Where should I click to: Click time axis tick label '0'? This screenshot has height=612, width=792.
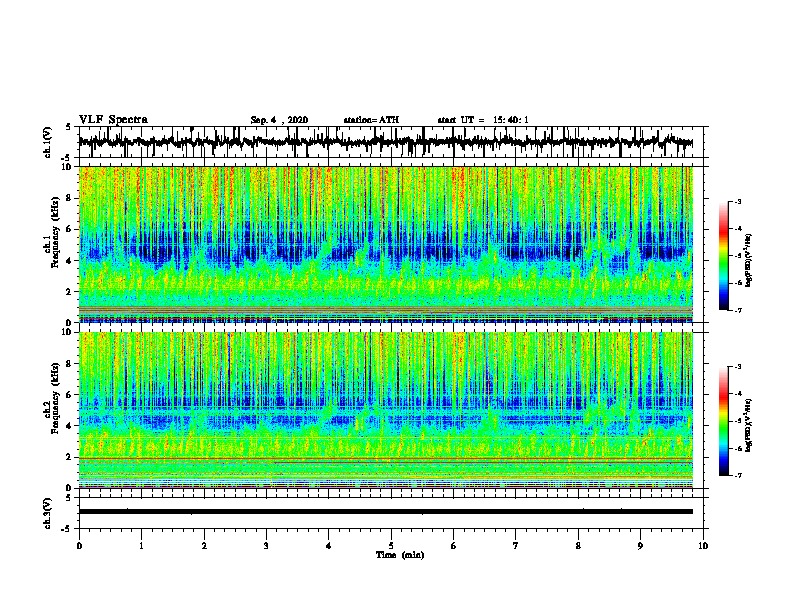[79, 546]
